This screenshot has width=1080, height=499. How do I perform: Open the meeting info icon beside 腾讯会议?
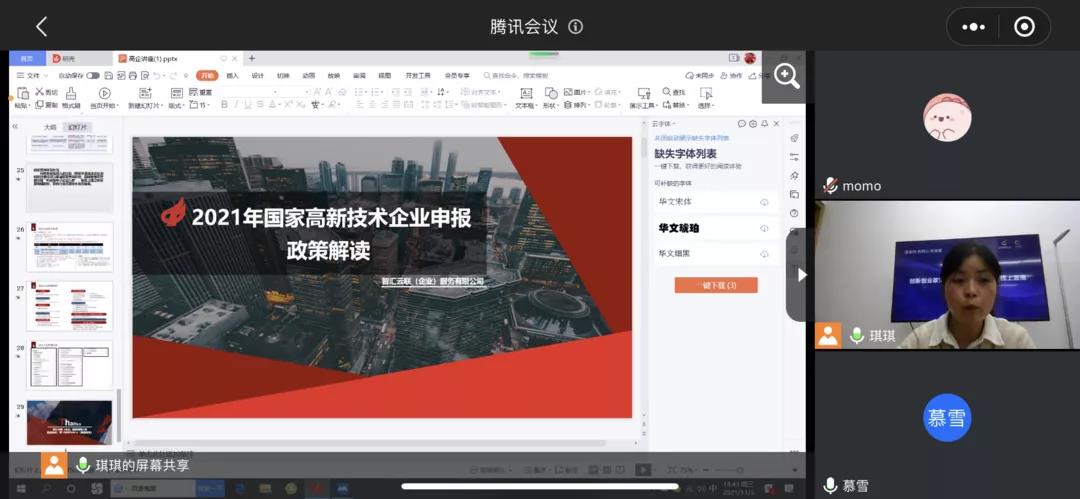tap(575, 27)
